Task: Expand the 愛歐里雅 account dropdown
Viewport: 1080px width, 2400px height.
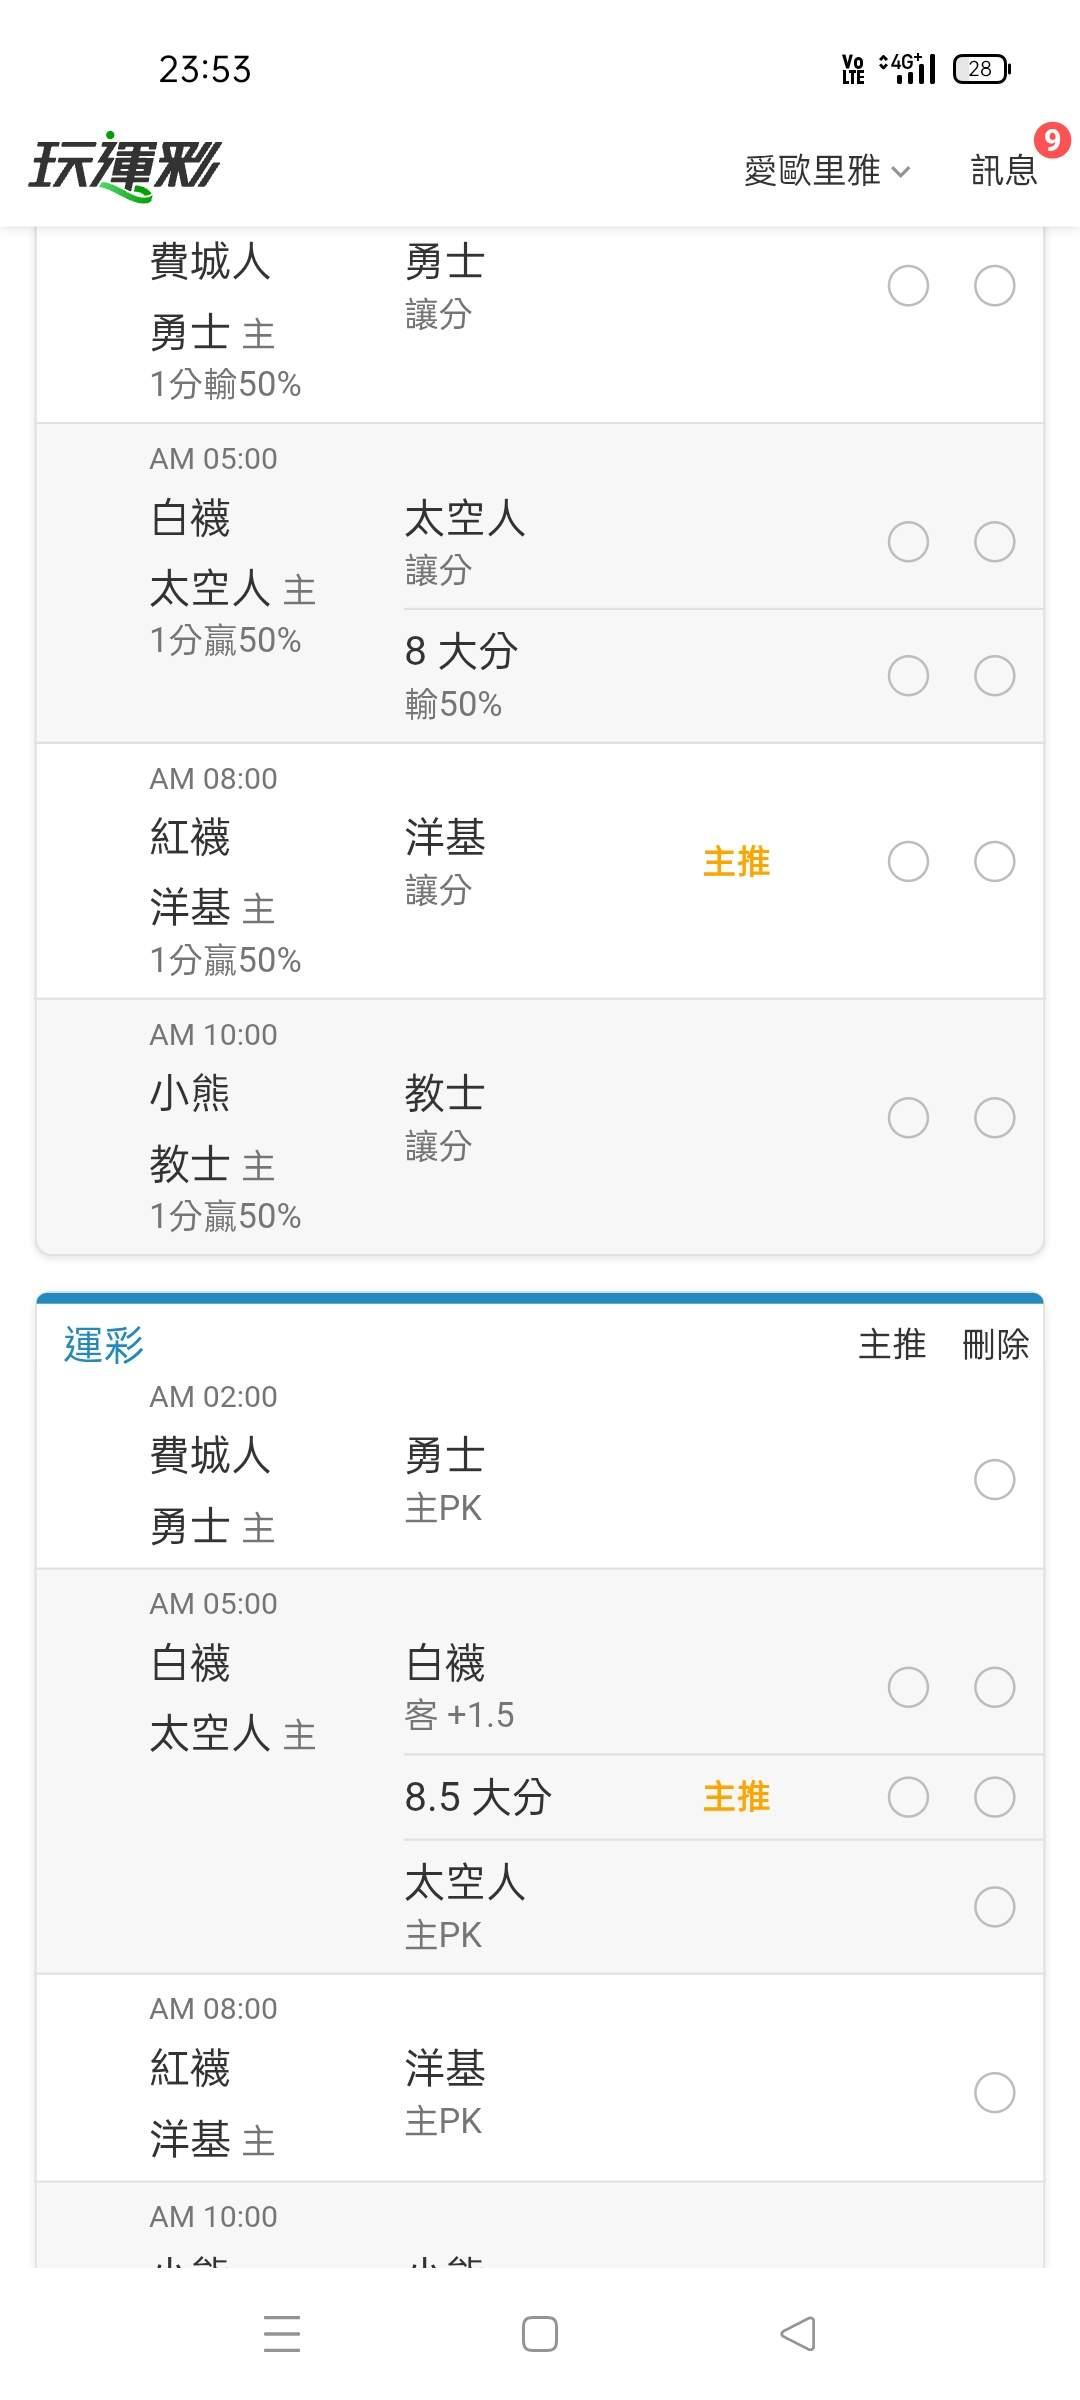Action: pos(827,170)
